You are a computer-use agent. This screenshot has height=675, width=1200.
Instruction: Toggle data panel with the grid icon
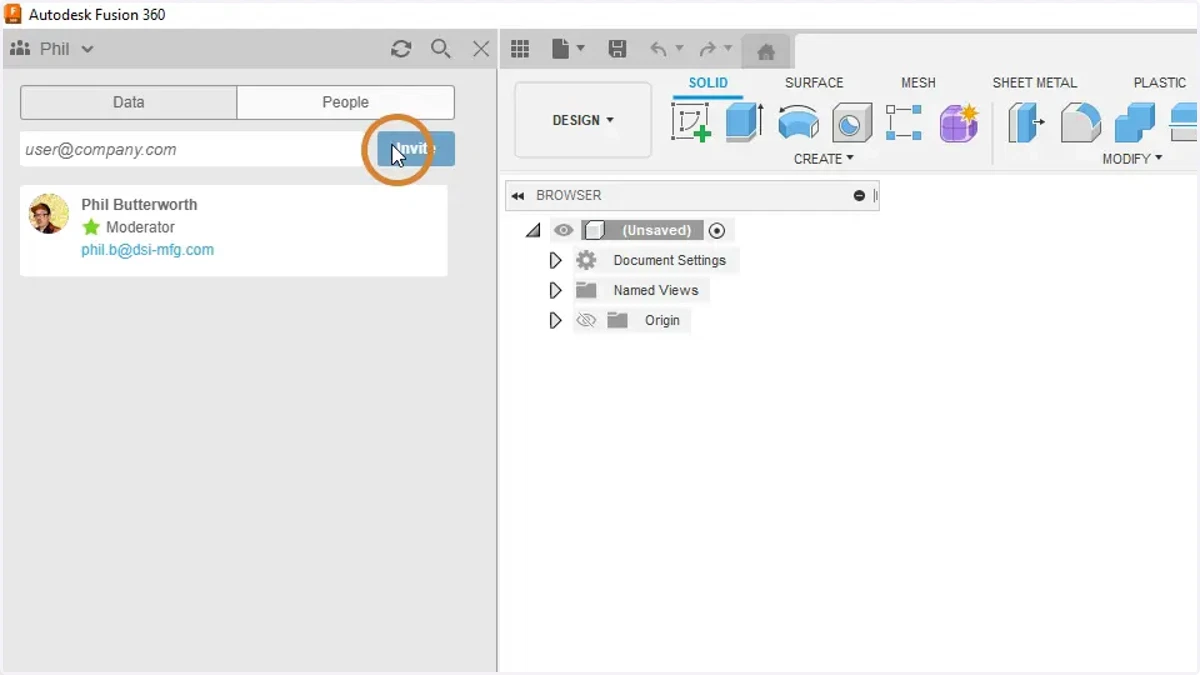point(520,49)
